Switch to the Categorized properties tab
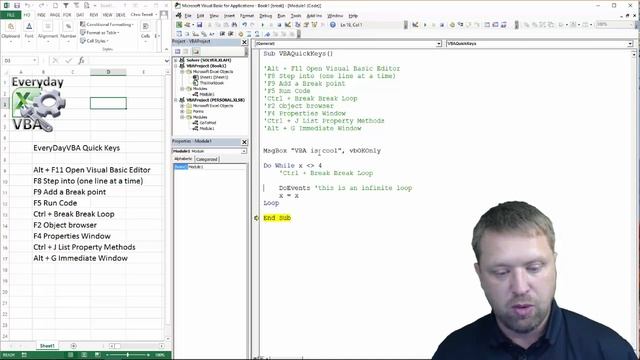Viewport: 640px width, 360px height. 207,159
